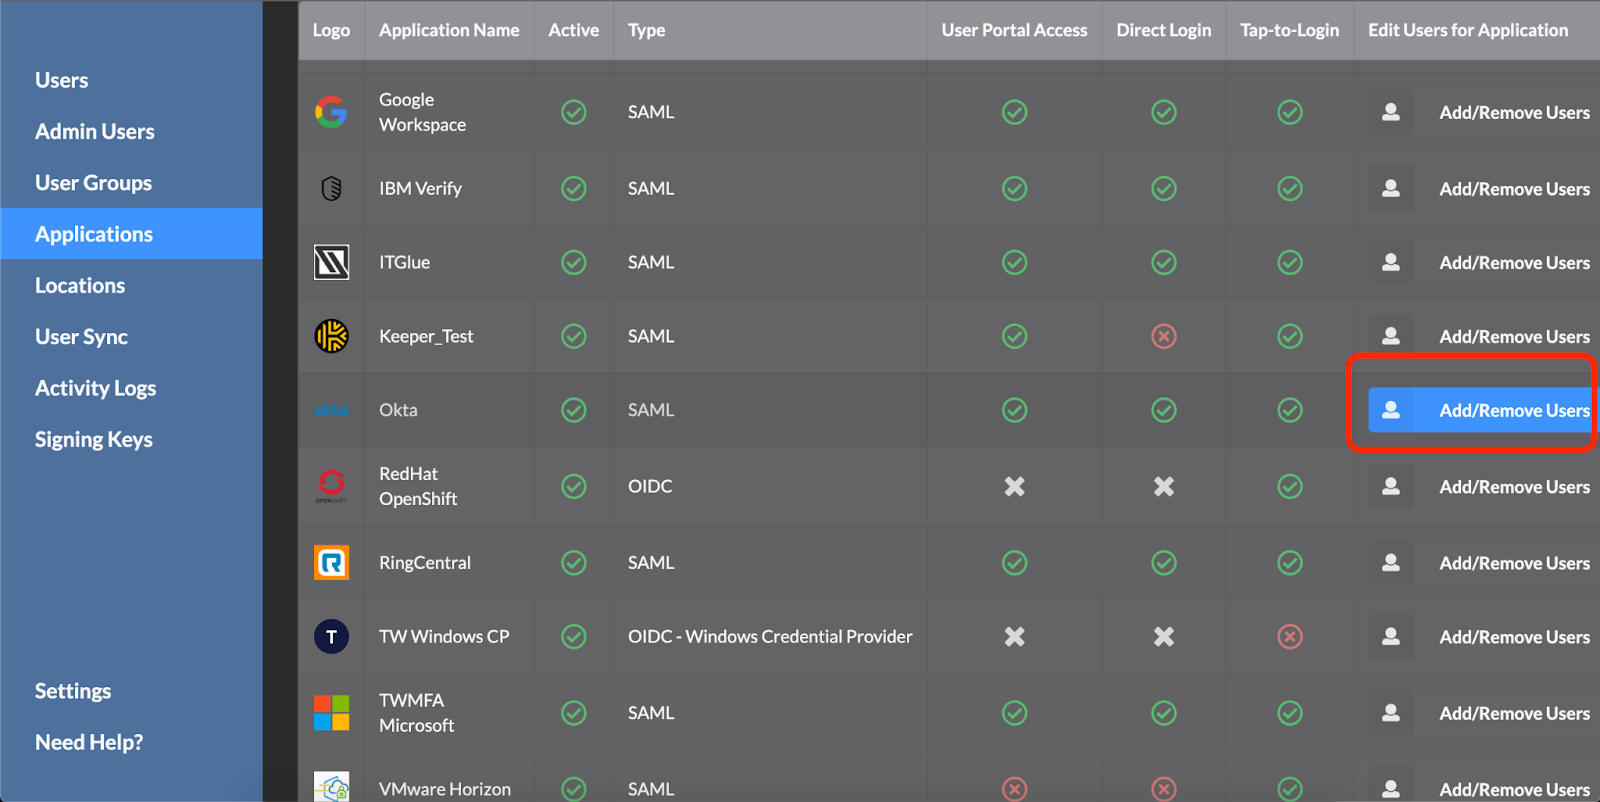Toggle Direct Login for Keeper_Test

(x=1164, y=336)
